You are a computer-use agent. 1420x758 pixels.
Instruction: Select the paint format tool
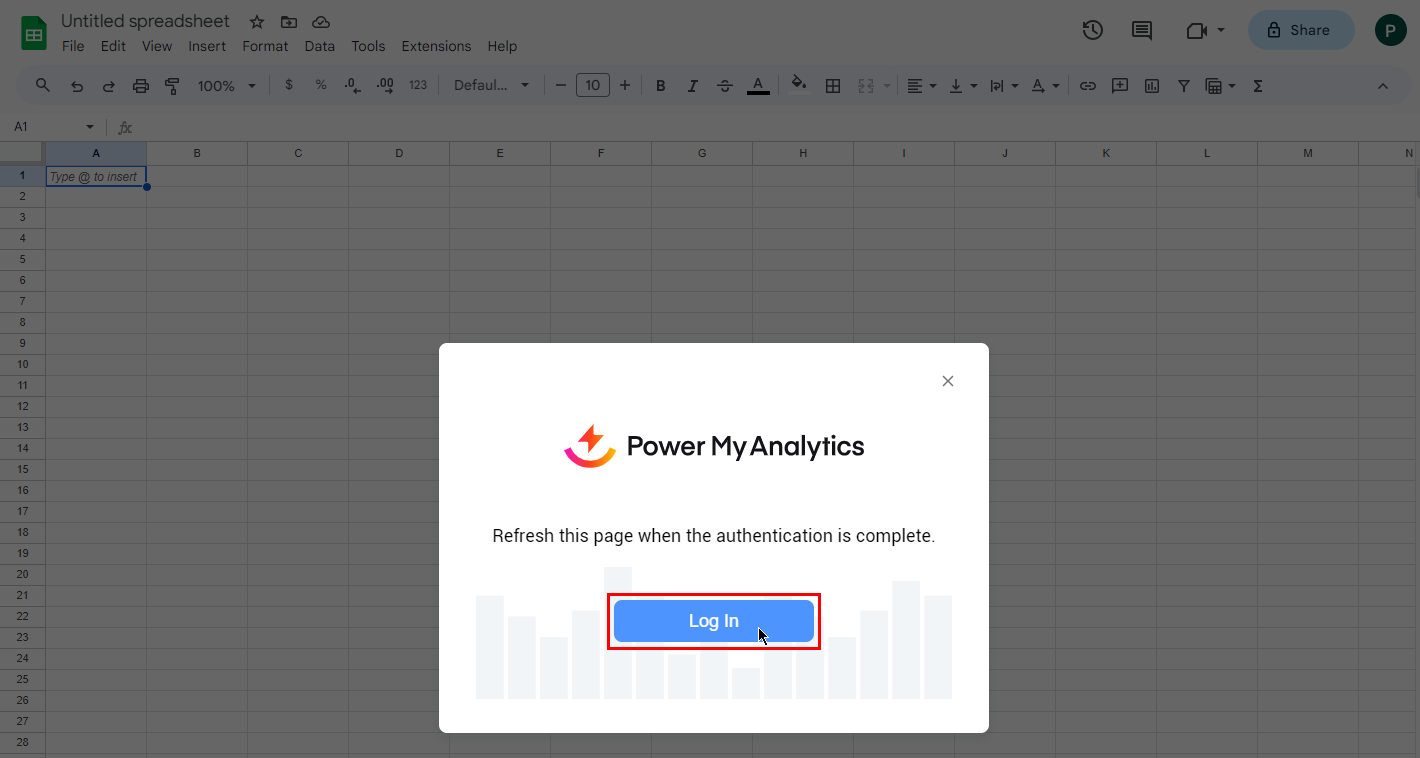(x=172, y=86)
